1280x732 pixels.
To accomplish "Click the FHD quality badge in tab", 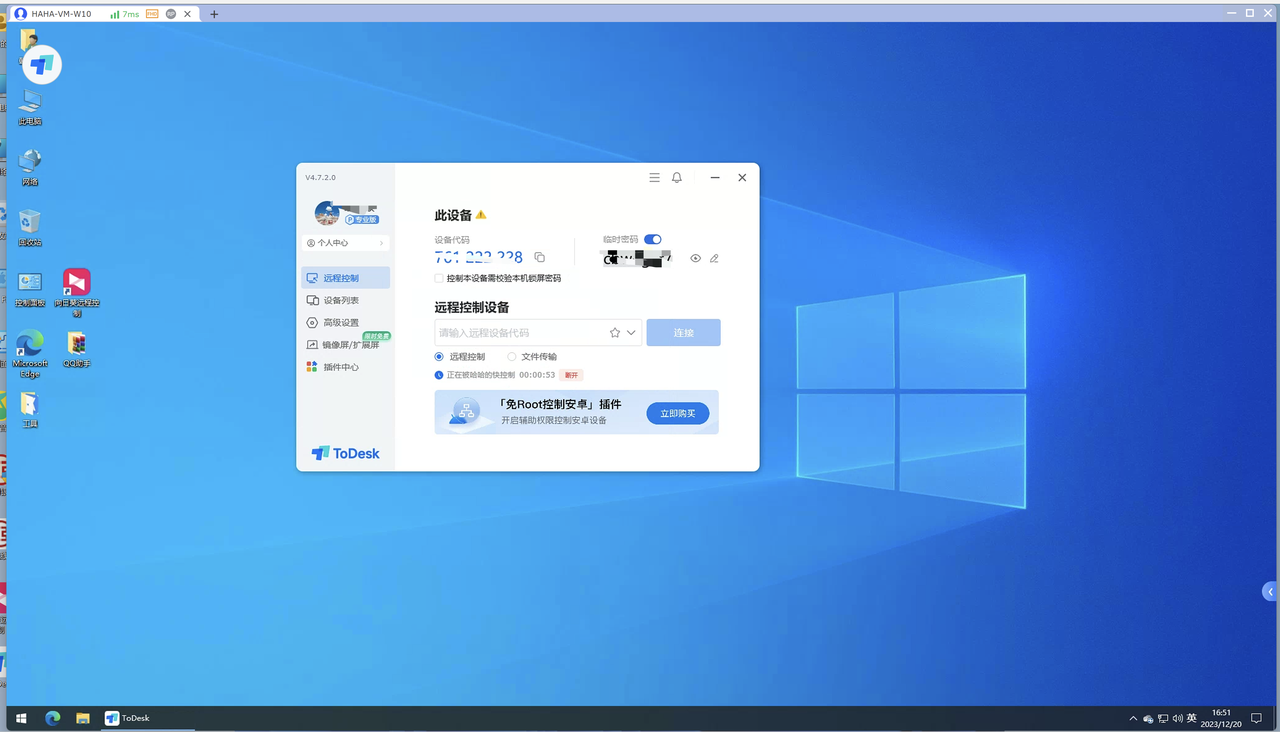I will tap(152, 14).
